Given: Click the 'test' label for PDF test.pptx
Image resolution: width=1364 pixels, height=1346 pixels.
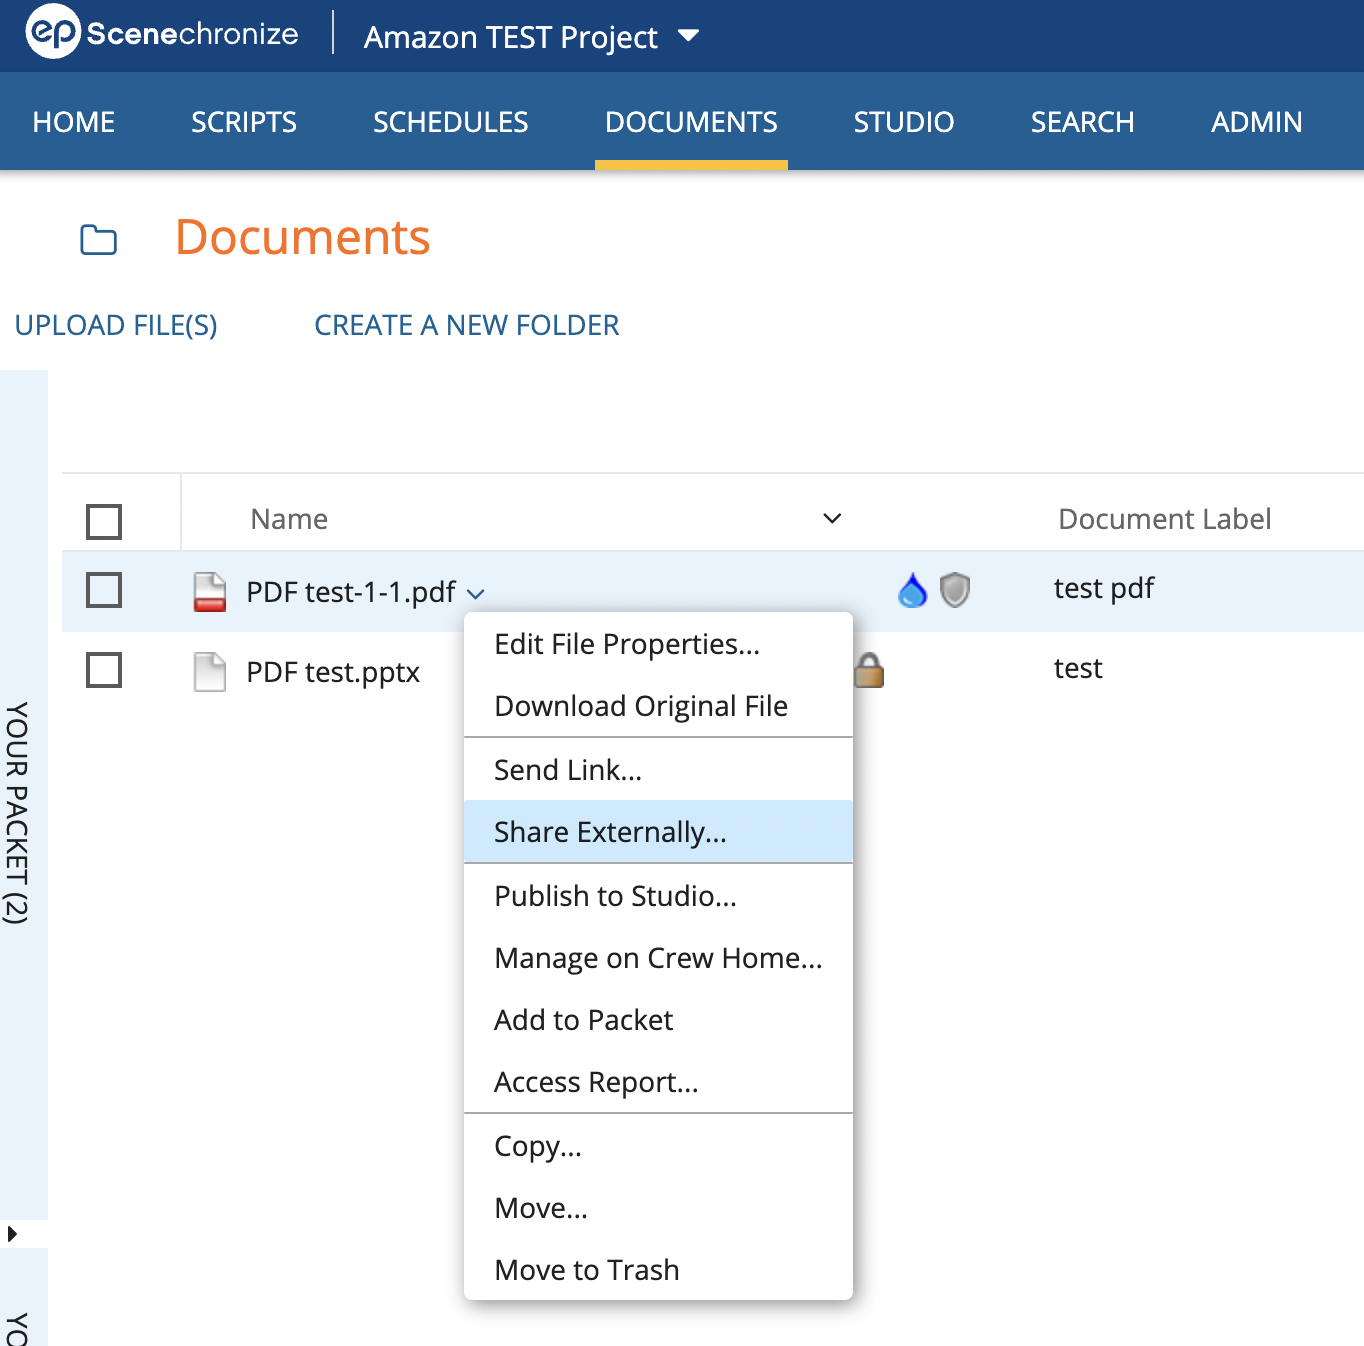Looking at the screenshot, I should coord(1078,668).
